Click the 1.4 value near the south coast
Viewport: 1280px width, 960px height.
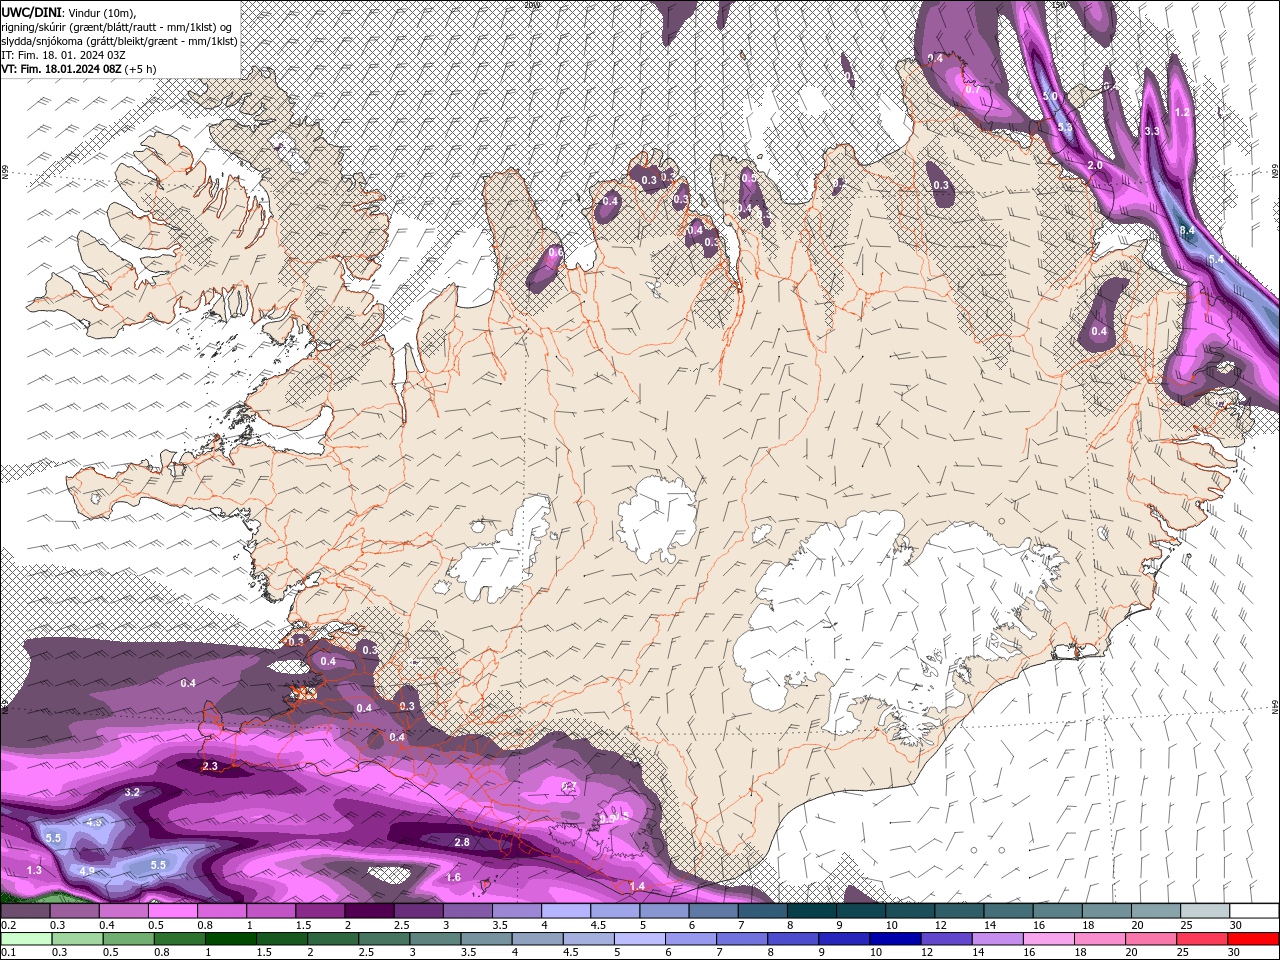pos(637,887)
